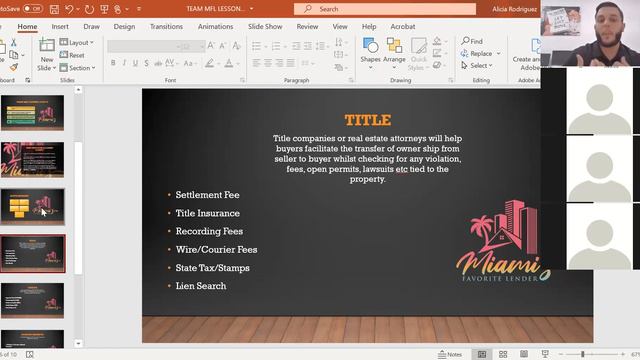Click the Undo arrow icon
This screenshot has width=640, height=360.
pos(69,9)
